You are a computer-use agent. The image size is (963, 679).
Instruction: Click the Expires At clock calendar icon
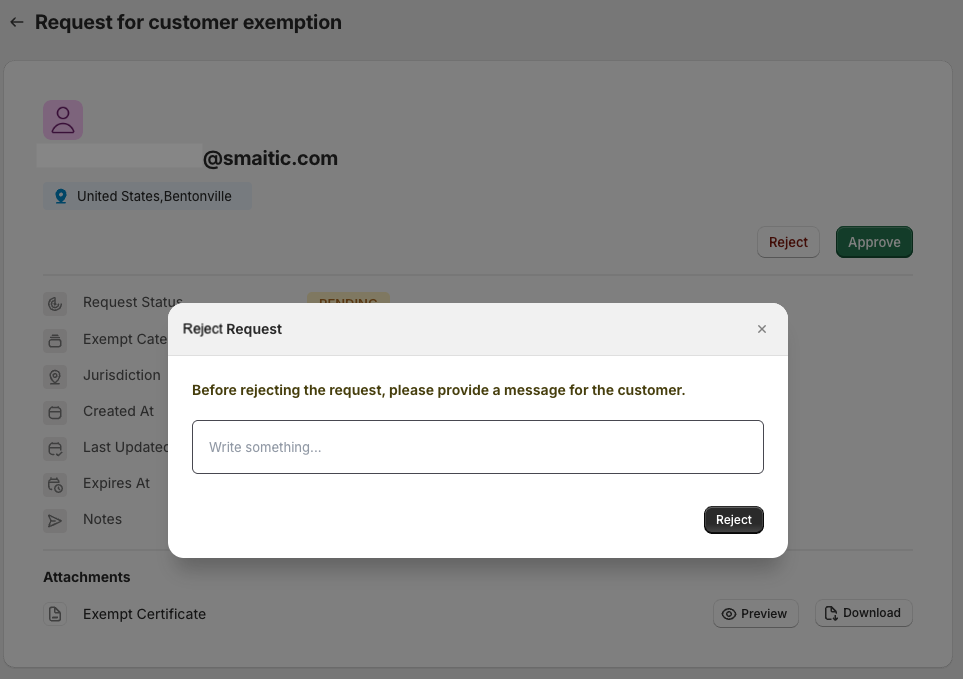point(55,485)
